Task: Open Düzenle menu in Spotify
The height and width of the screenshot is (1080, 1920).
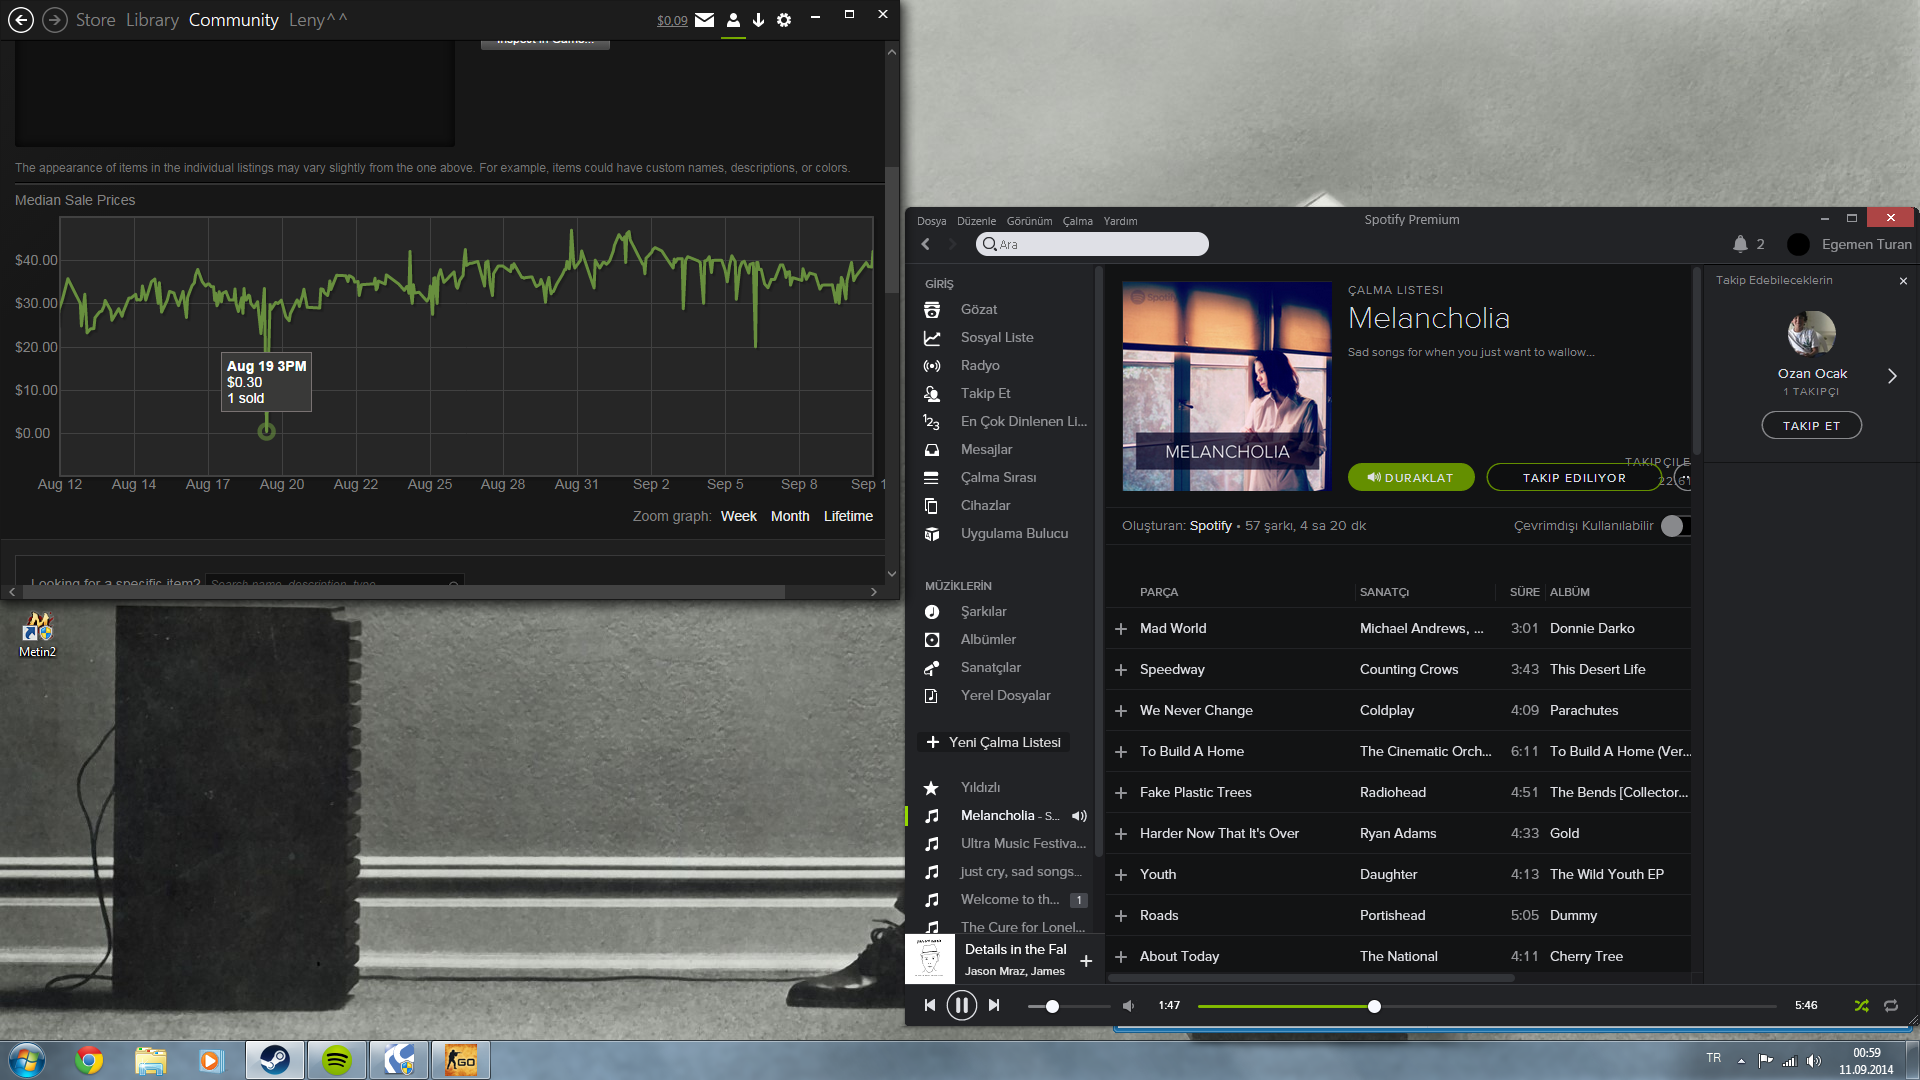Action: click(976, 221)
